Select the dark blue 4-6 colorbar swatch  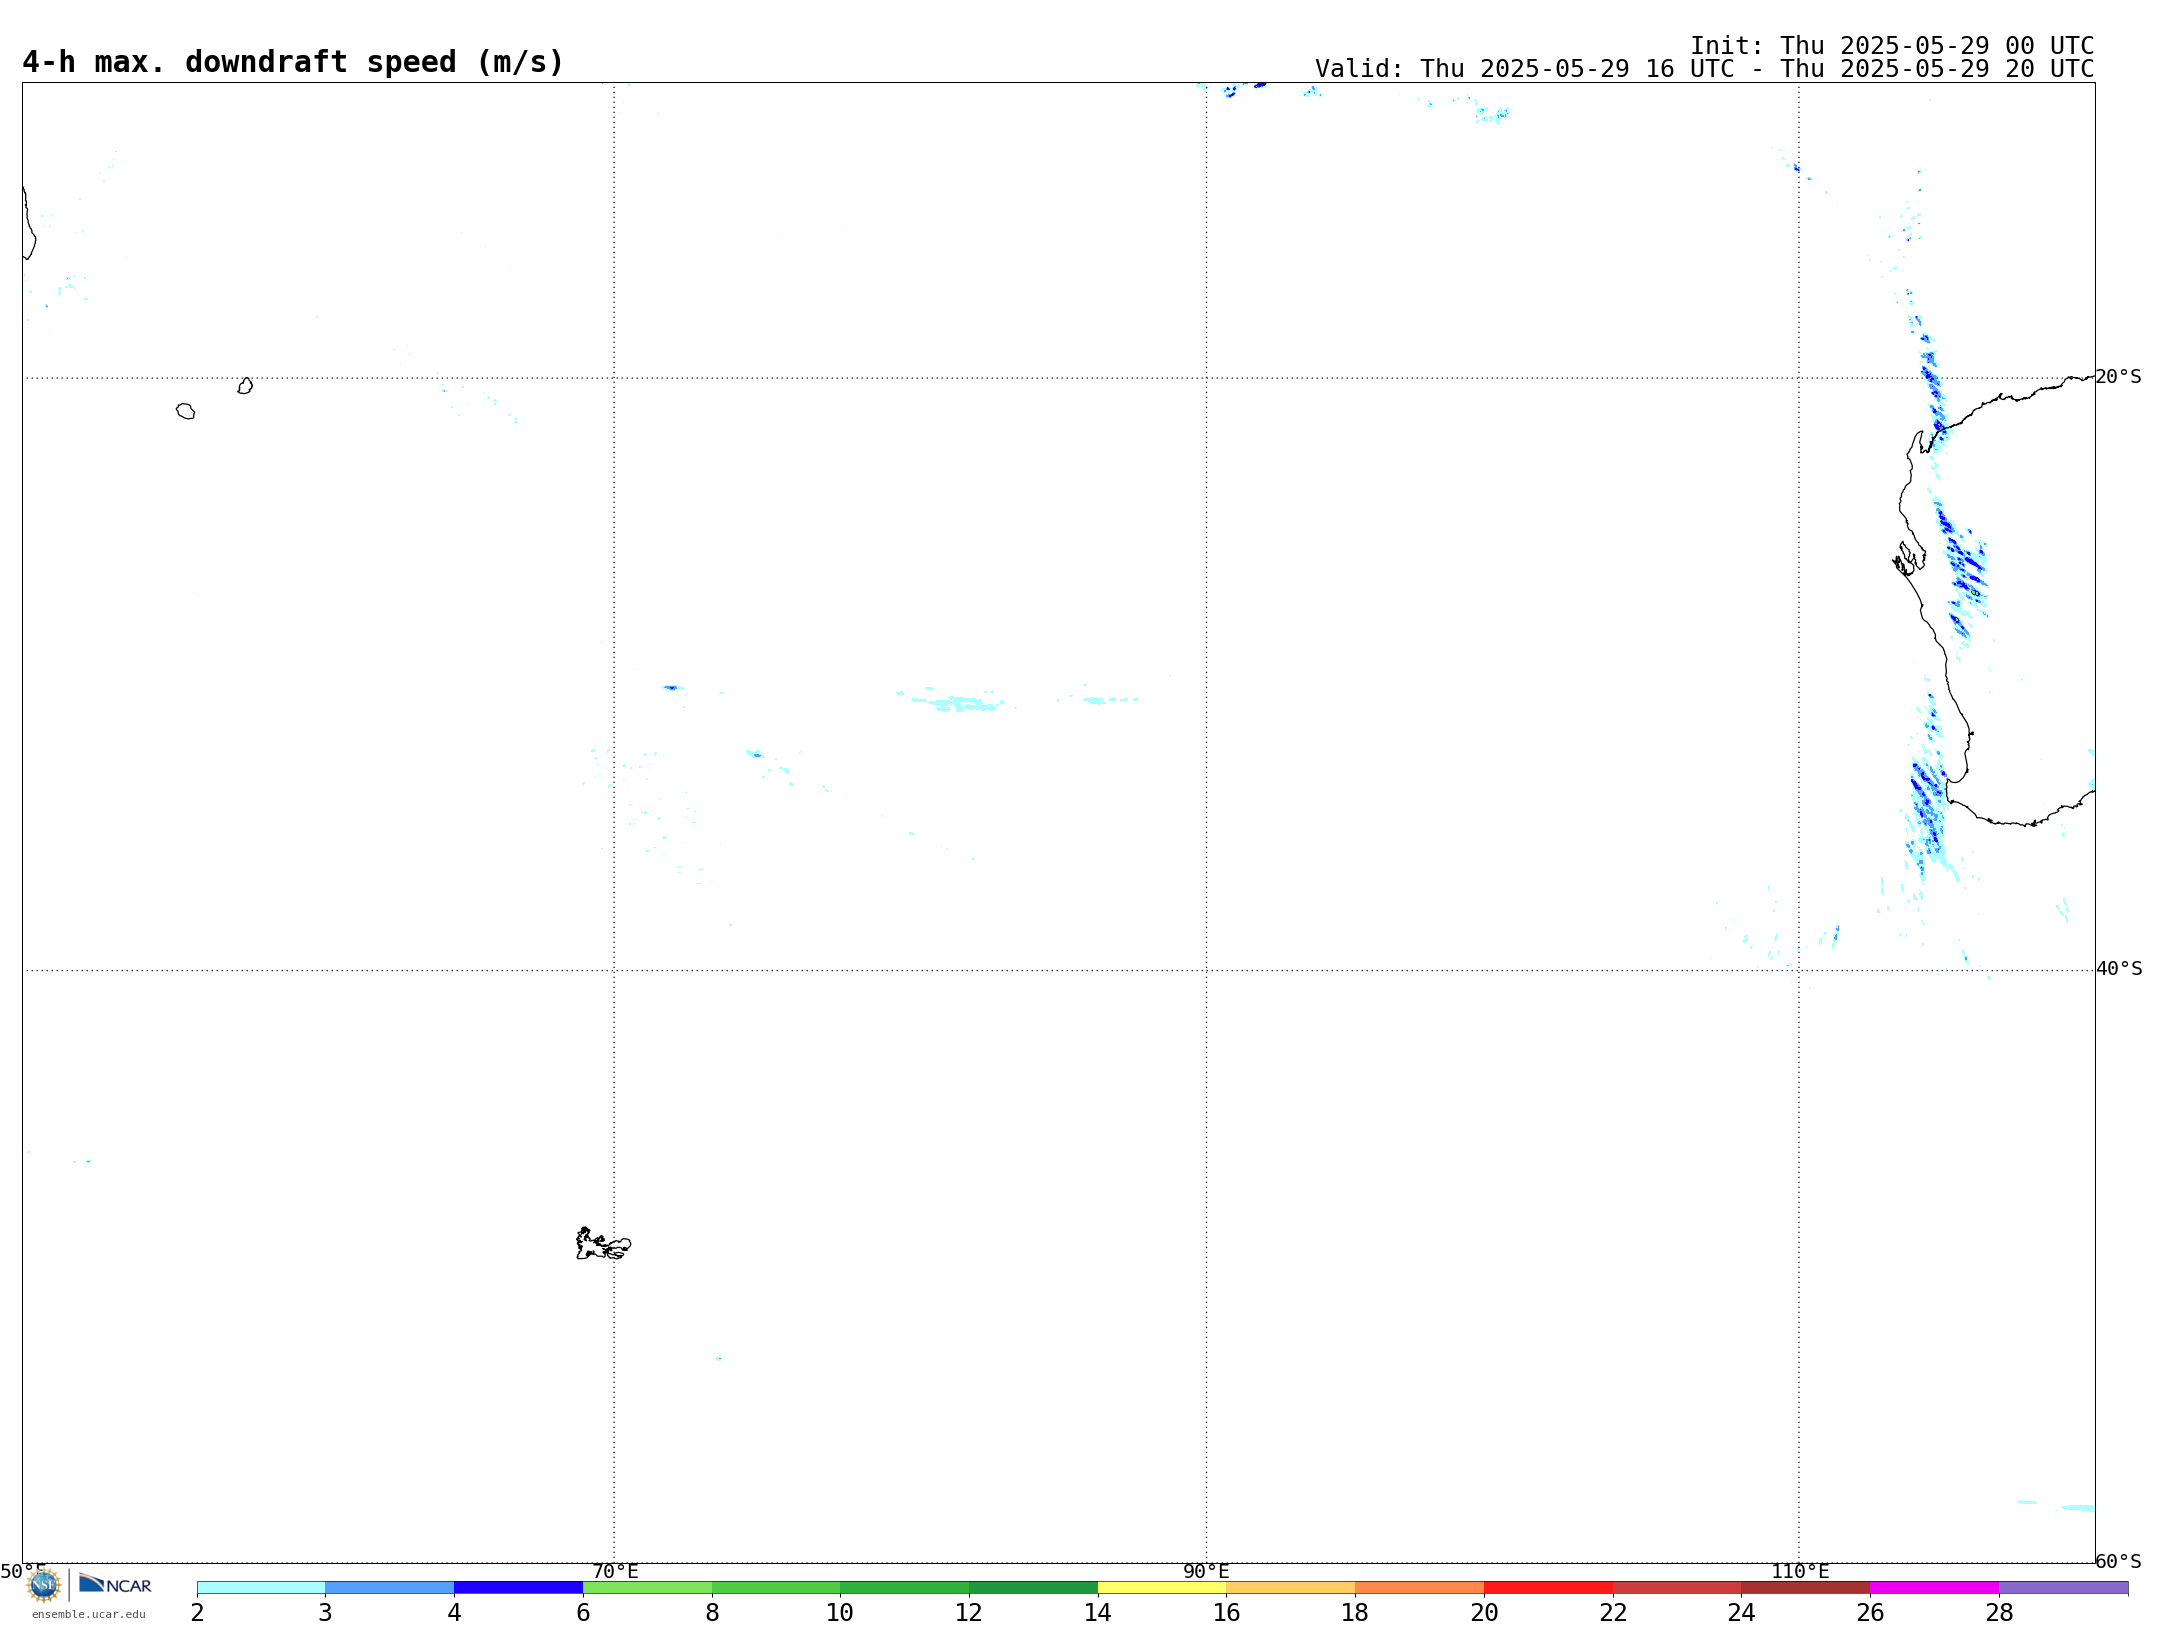[x=518, y=1588]
